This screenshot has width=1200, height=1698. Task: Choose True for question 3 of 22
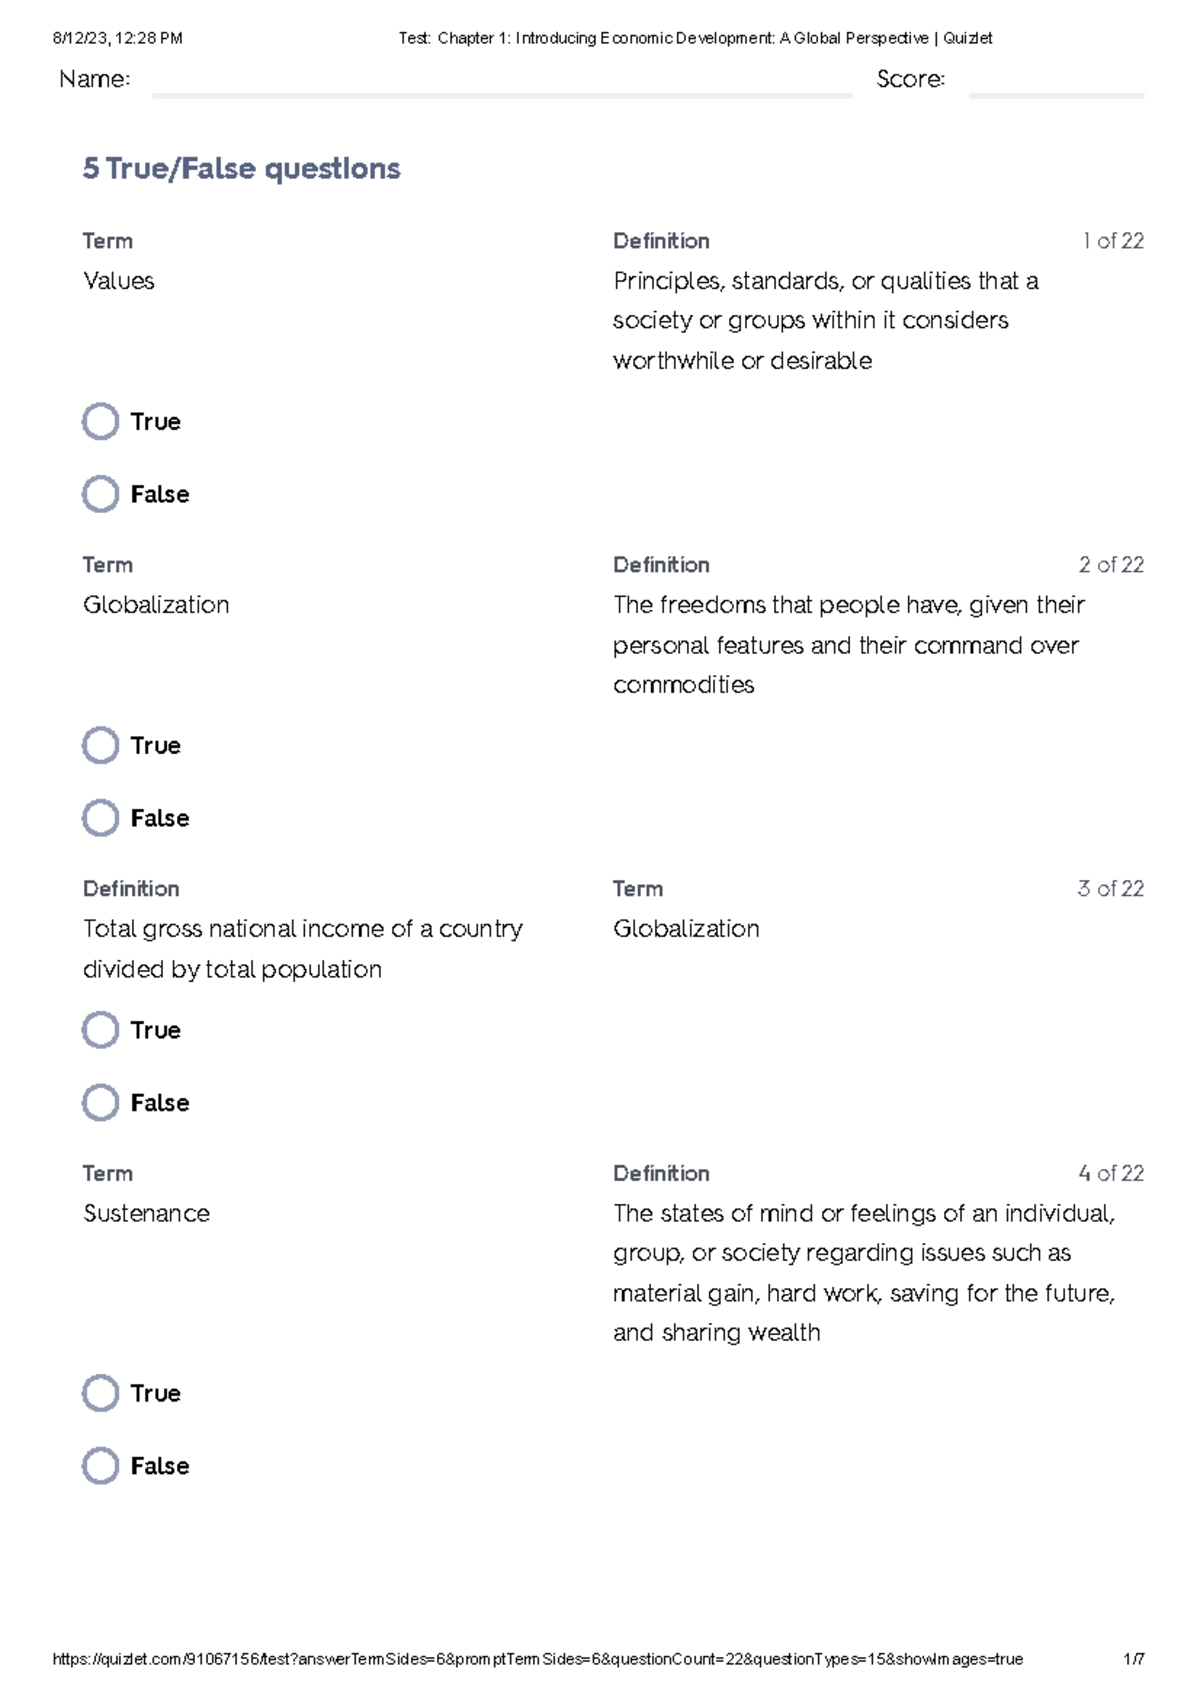100,1030
